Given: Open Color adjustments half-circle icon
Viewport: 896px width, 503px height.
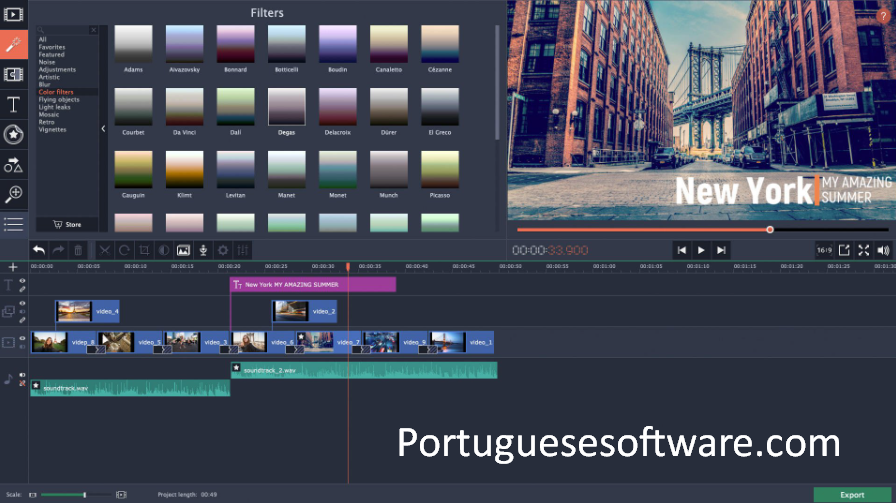Looking at the screenshot, I should (x=163, y=250).
